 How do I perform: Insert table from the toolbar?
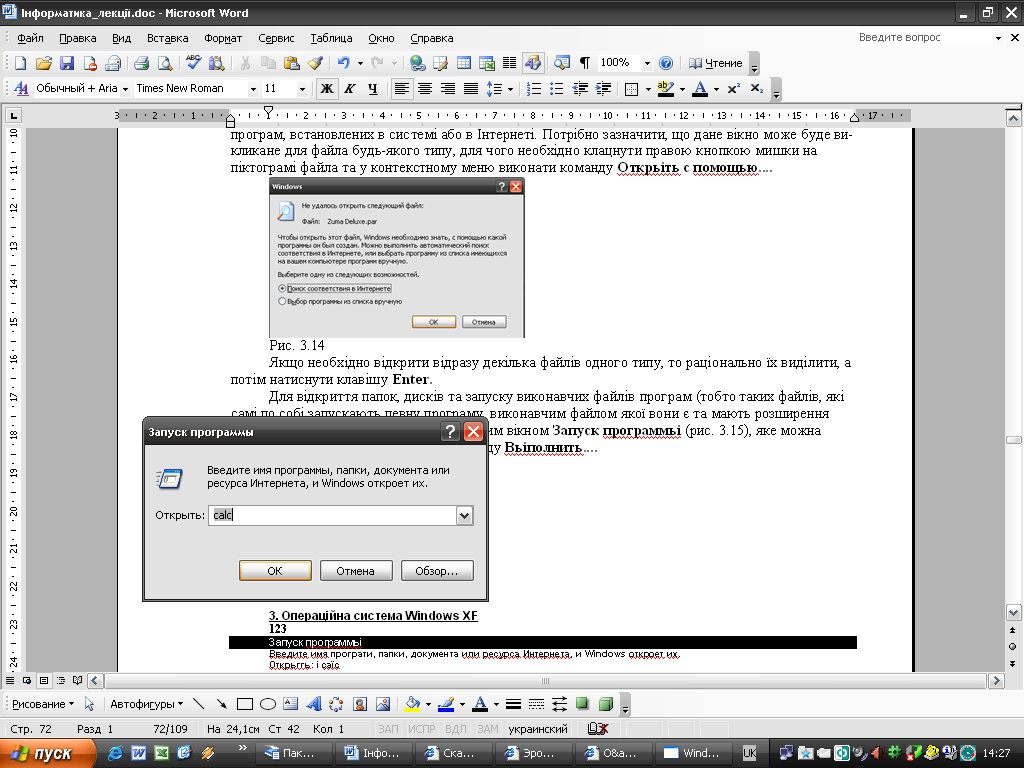(x=464, y=63)
